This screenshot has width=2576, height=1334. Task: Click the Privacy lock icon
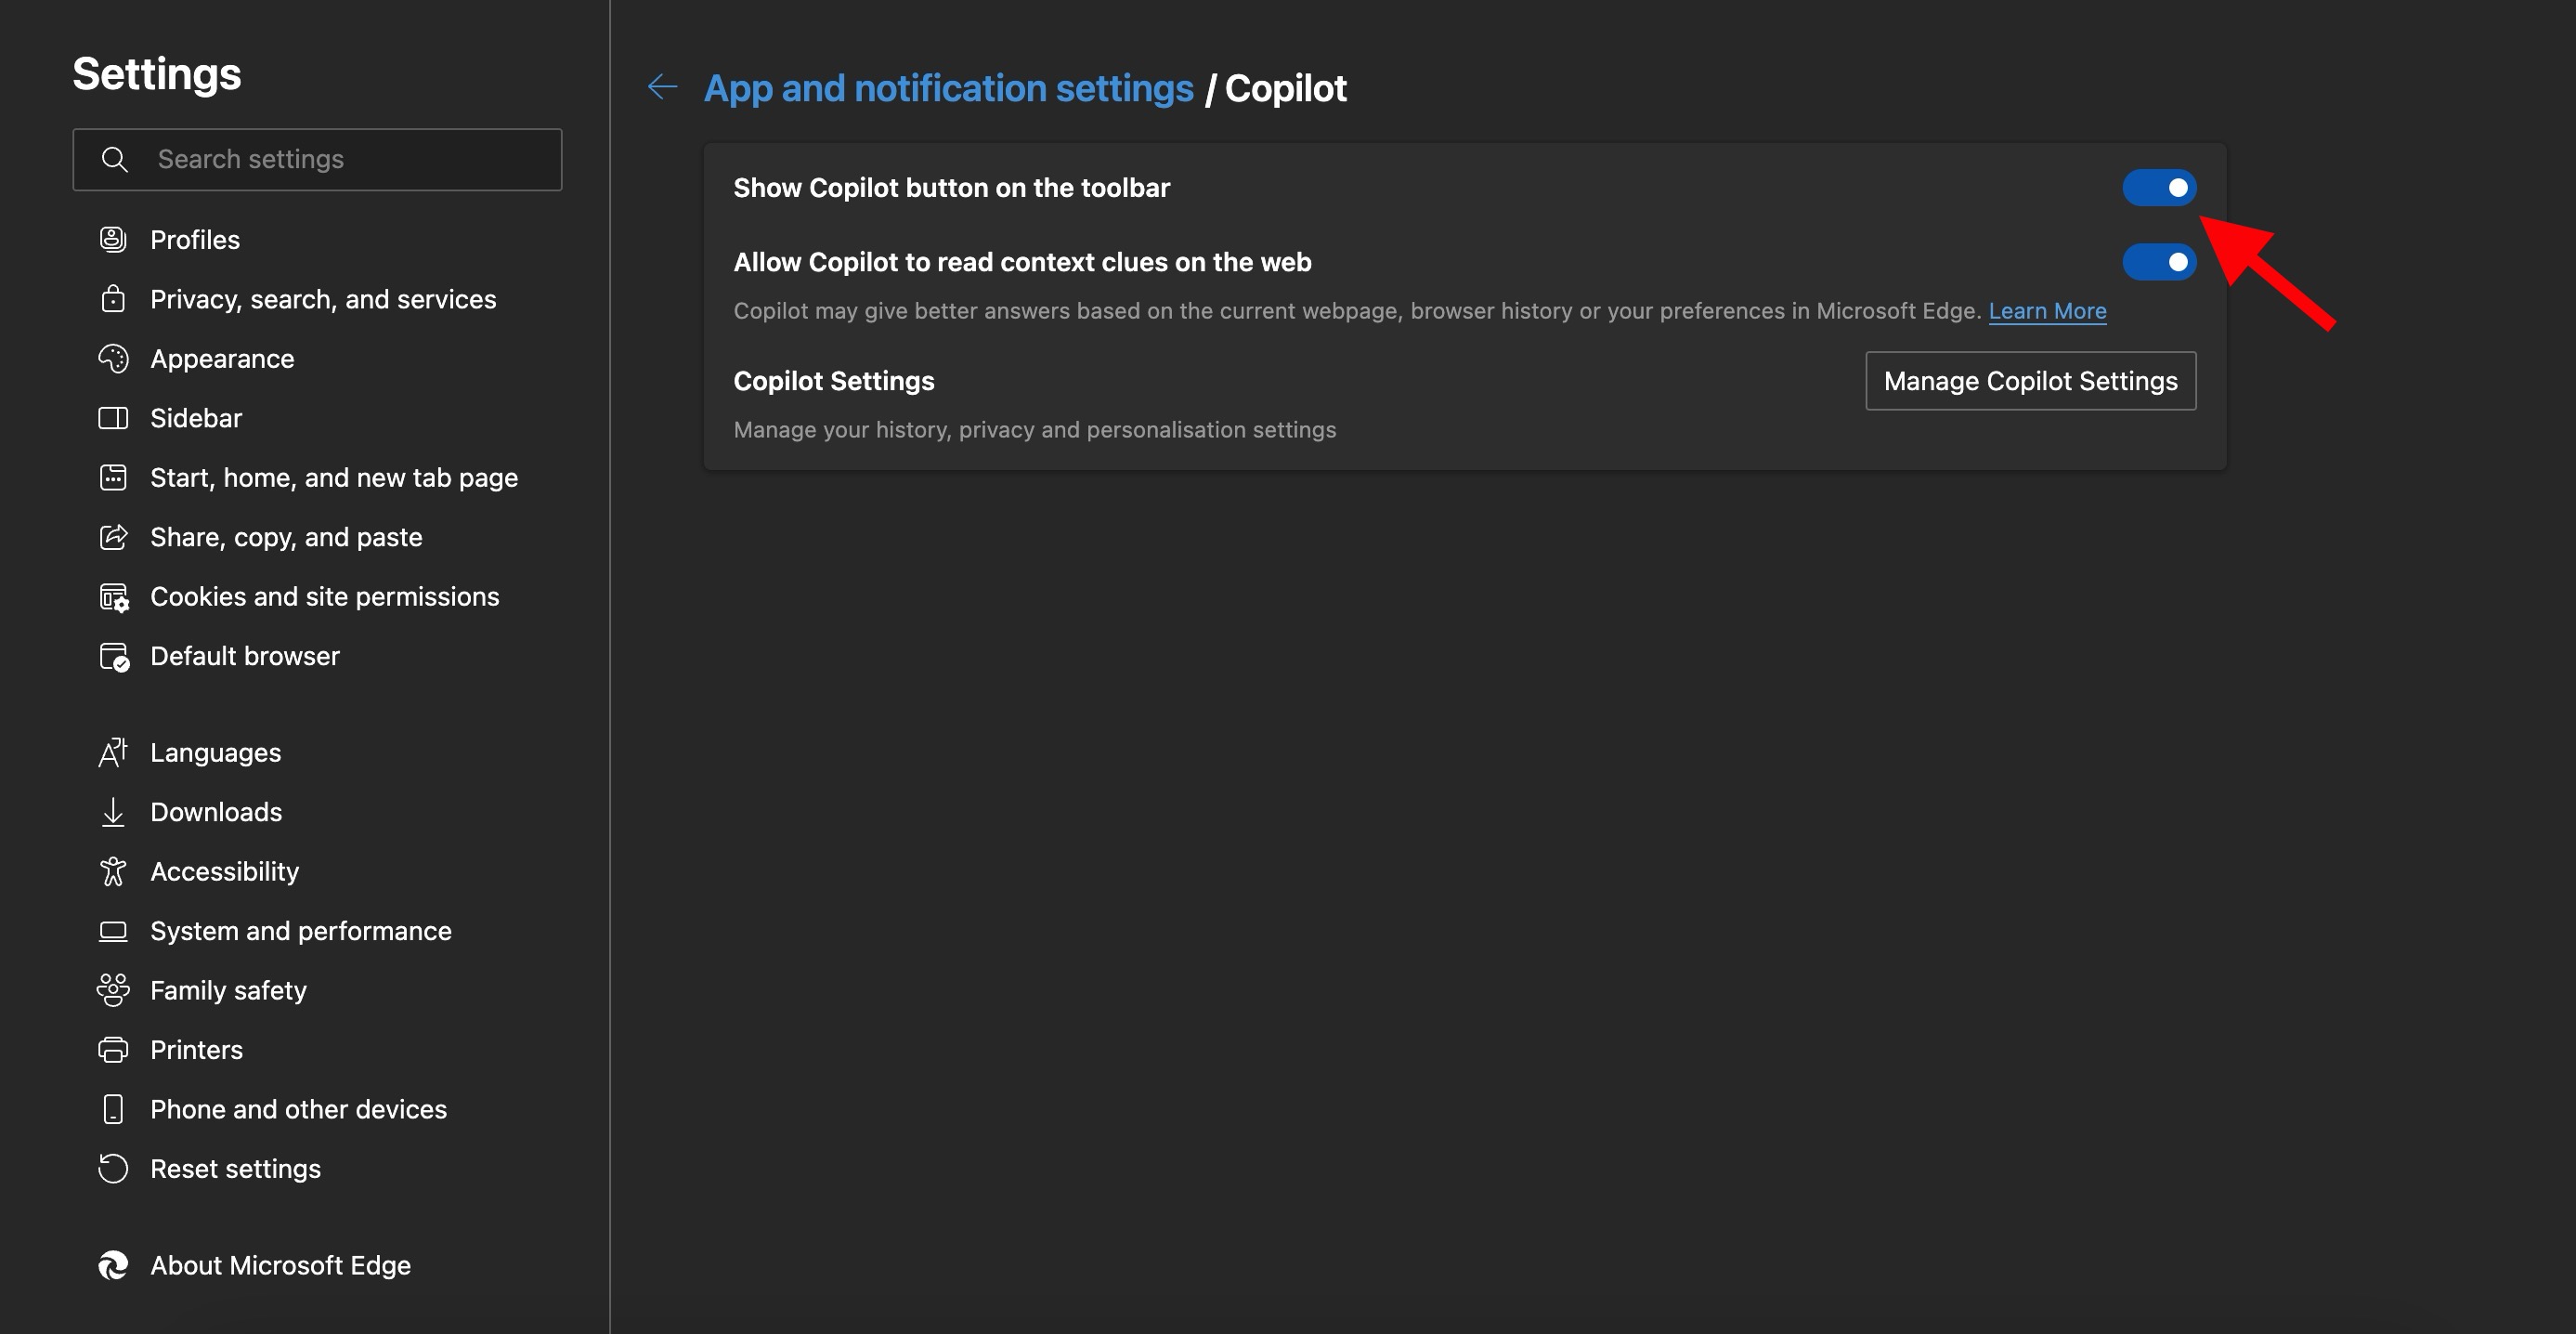click(113, 299)
